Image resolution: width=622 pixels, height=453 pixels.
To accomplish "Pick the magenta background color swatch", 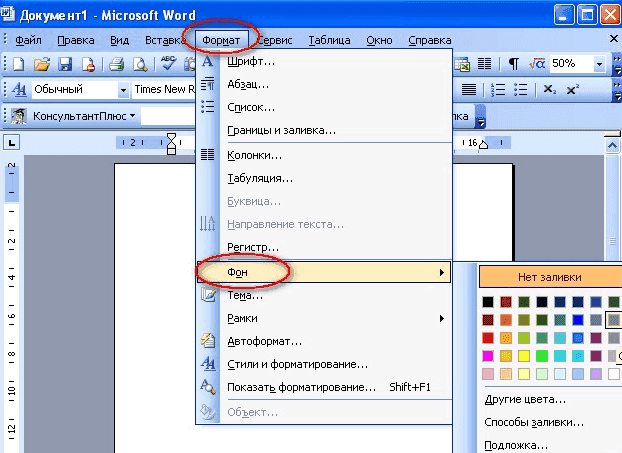I will (x=488, y=355).
